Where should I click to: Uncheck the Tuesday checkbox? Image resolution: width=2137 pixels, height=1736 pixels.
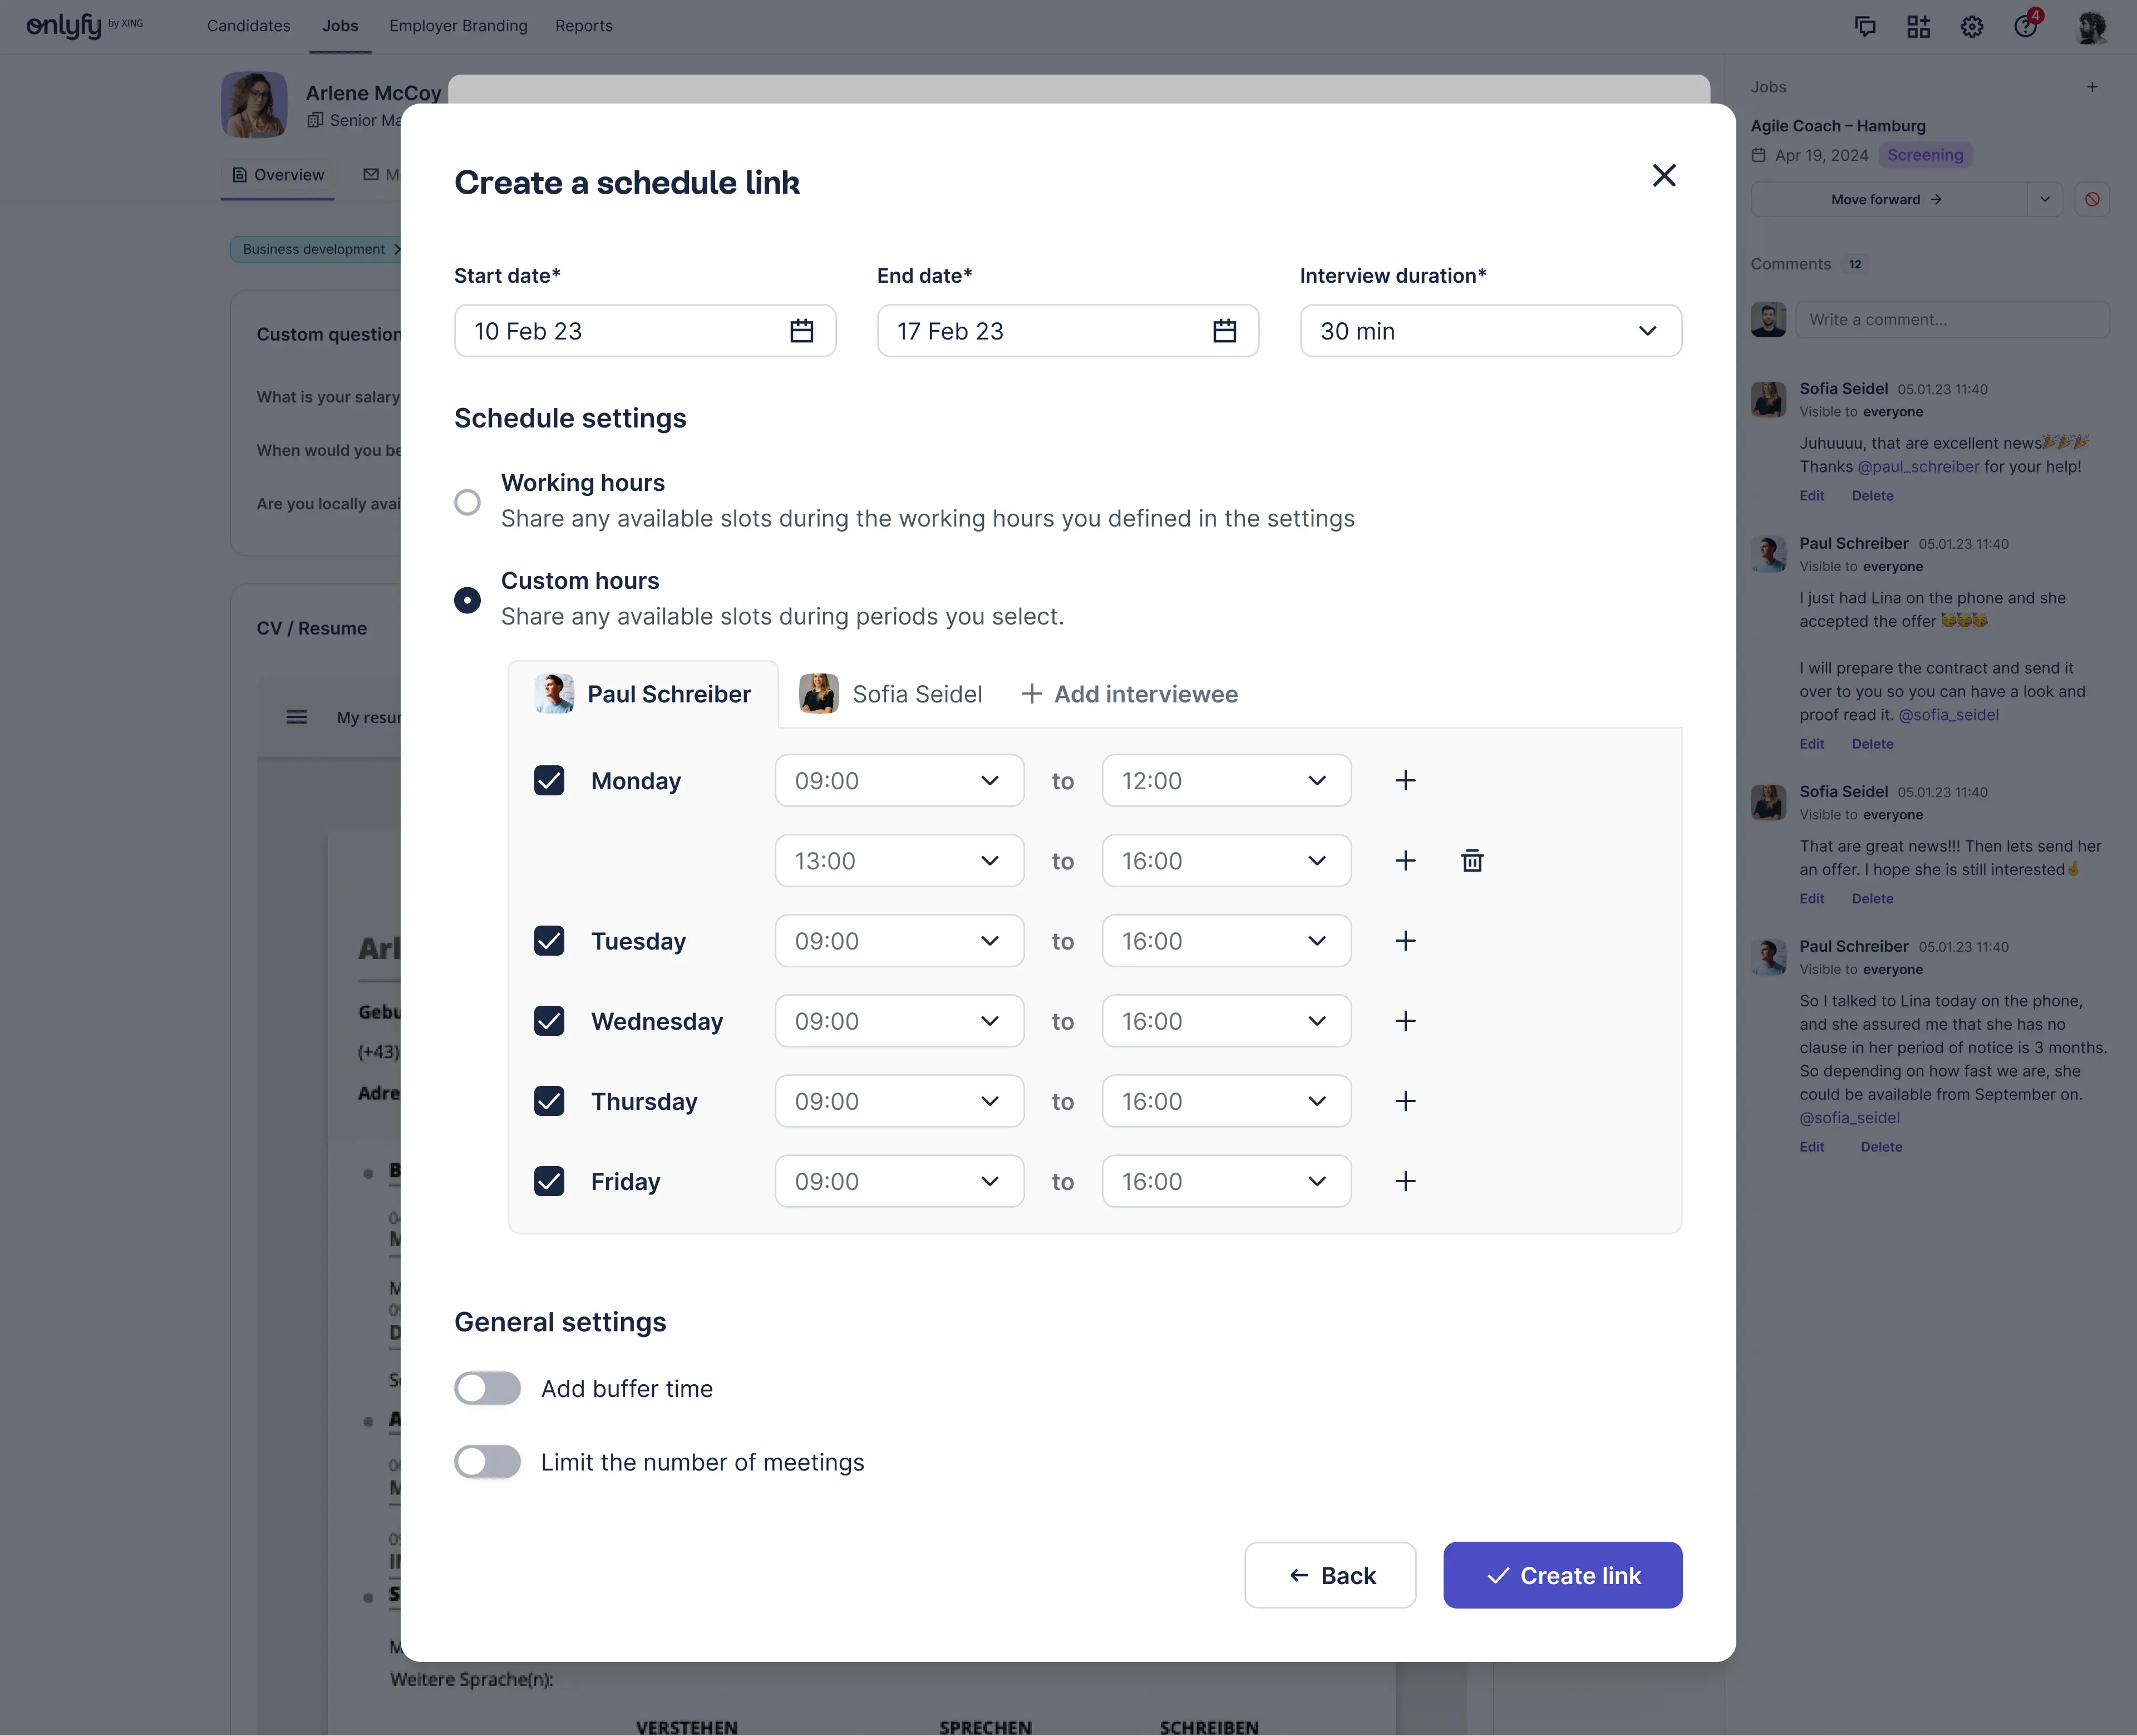pos(549,941)
